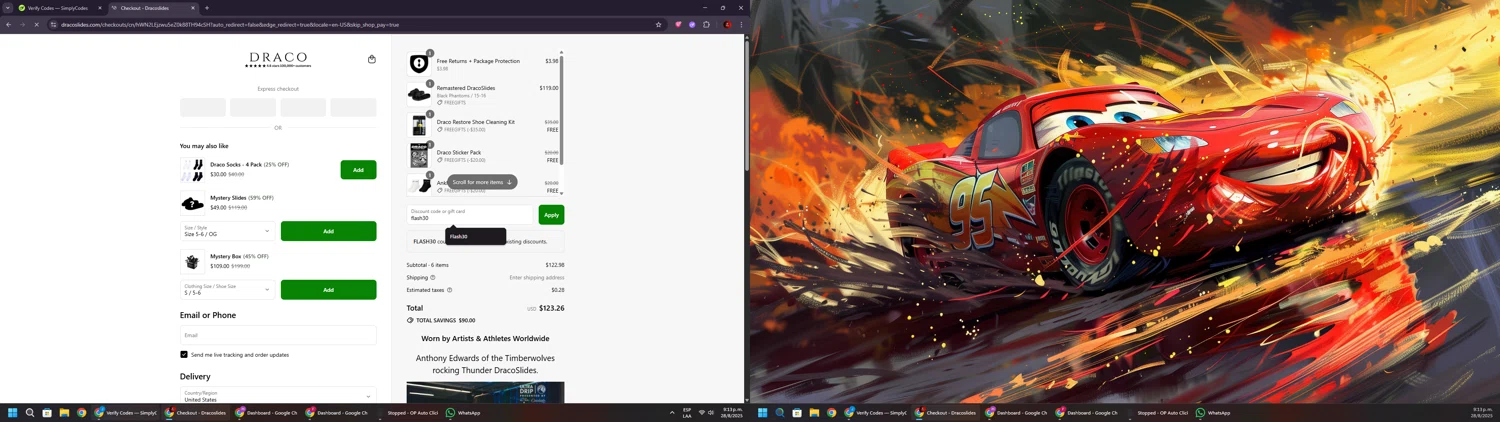The height and width of the screenshot is (422, 1500).
Task: Click the Draco Restore Shoe Cleaning Kit thumbnail
Action: 419,125
